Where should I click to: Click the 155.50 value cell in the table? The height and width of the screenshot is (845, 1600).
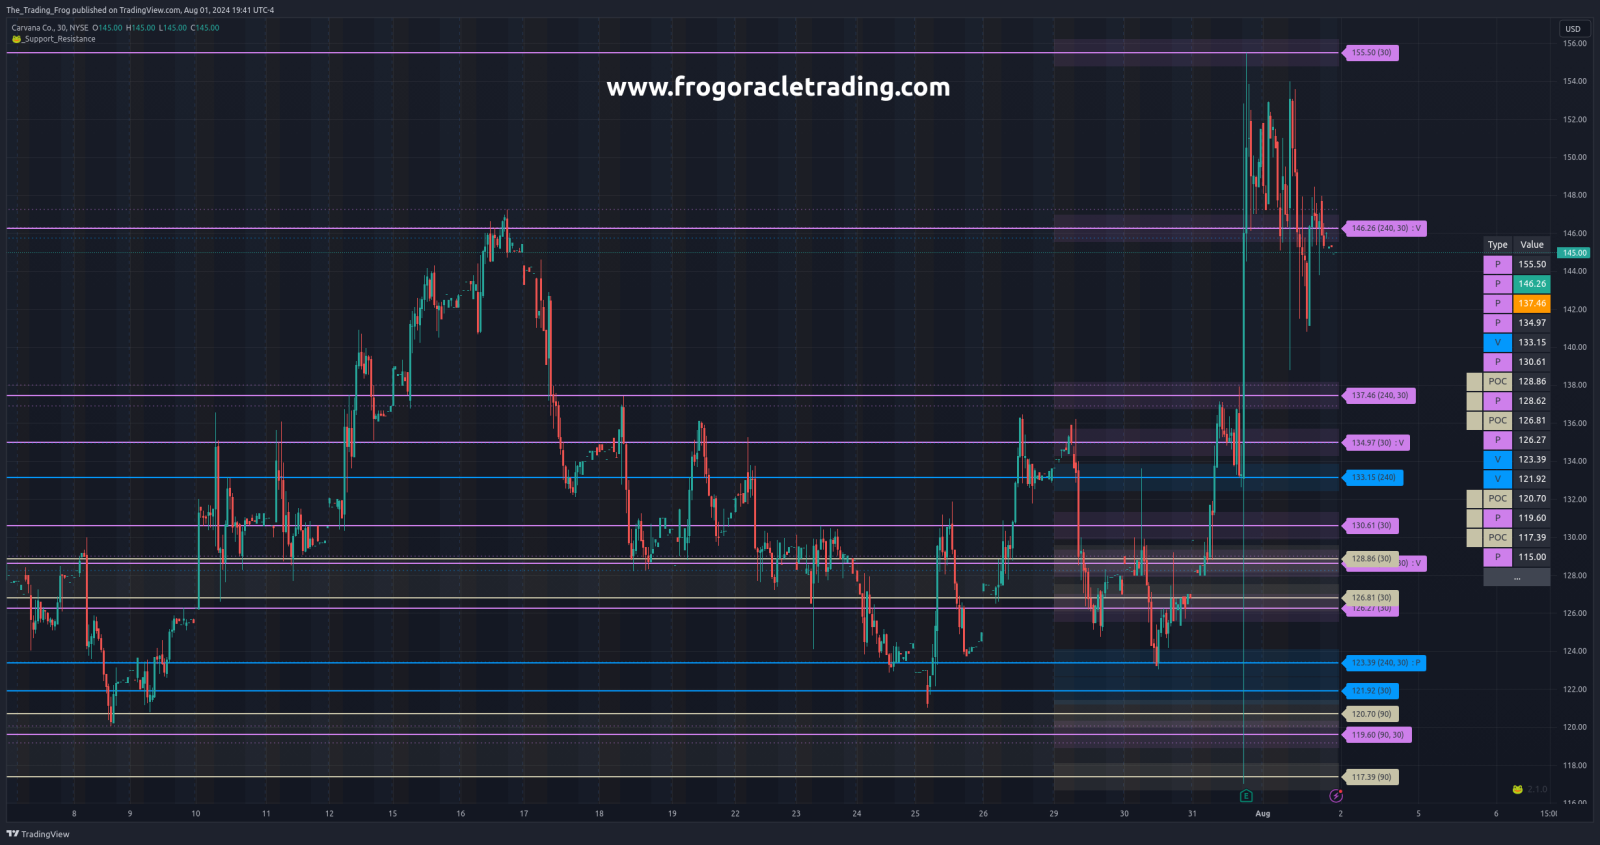pos(1532,265)
